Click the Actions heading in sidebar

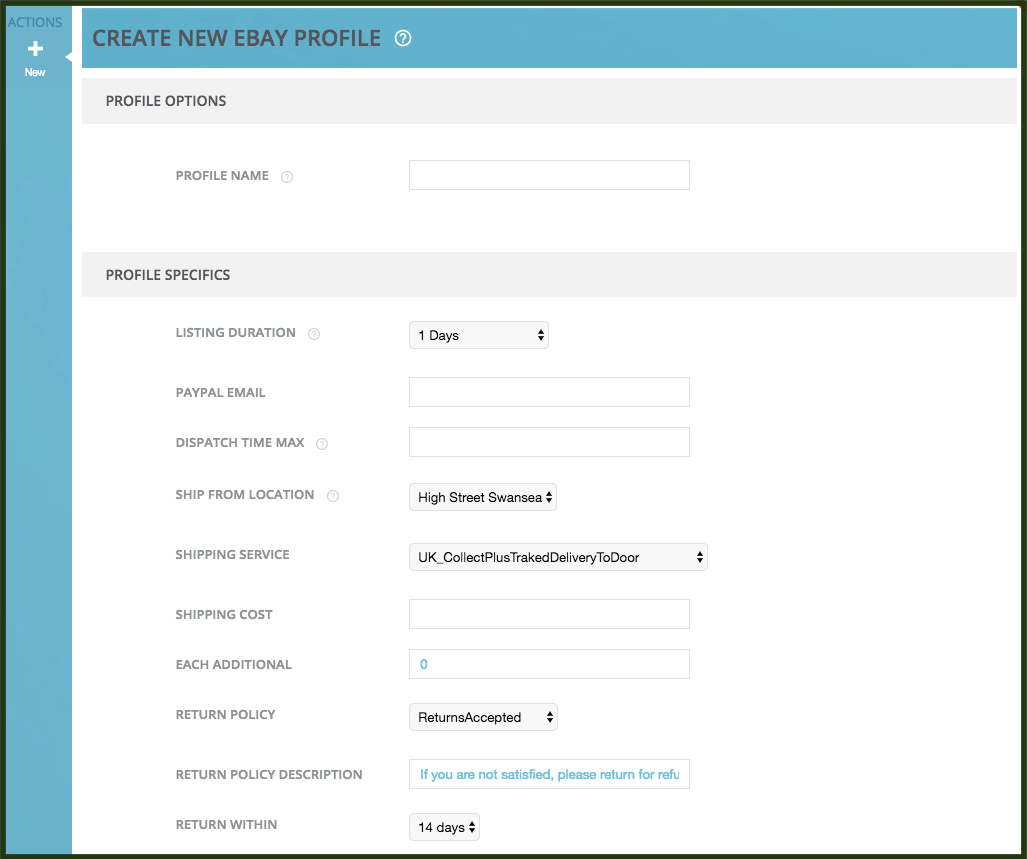click(35, 22)
